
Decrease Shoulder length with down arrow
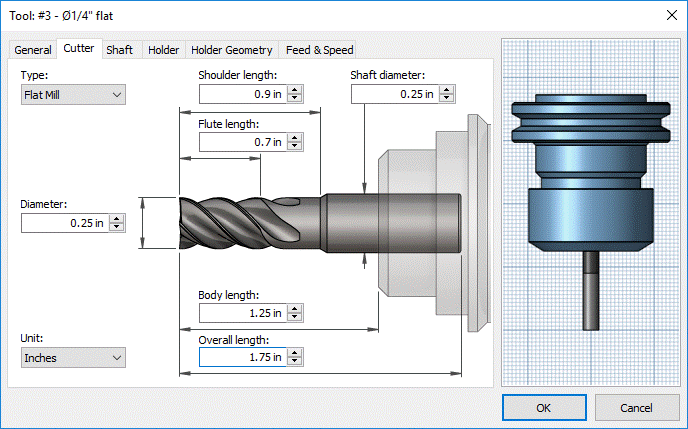click(295, 98)
